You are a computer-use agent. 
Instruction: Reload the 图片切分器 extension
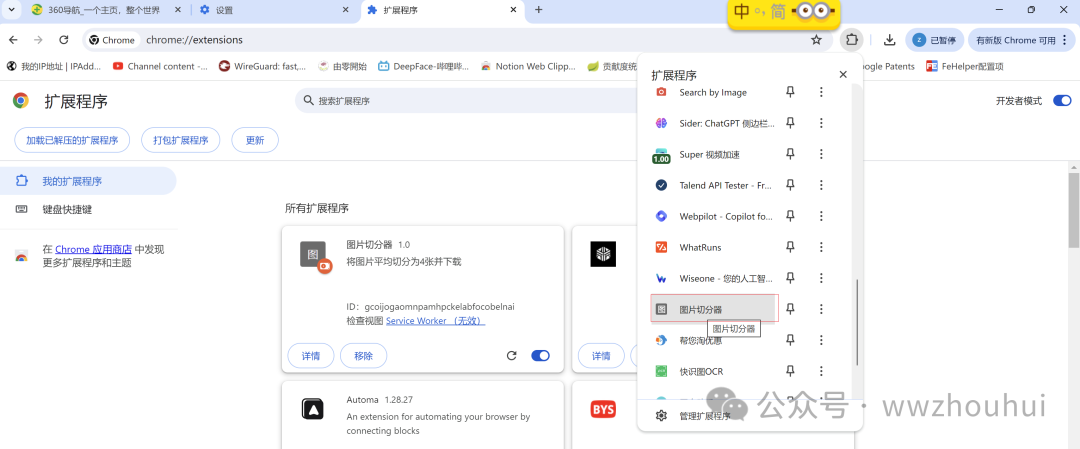(511, 355)
